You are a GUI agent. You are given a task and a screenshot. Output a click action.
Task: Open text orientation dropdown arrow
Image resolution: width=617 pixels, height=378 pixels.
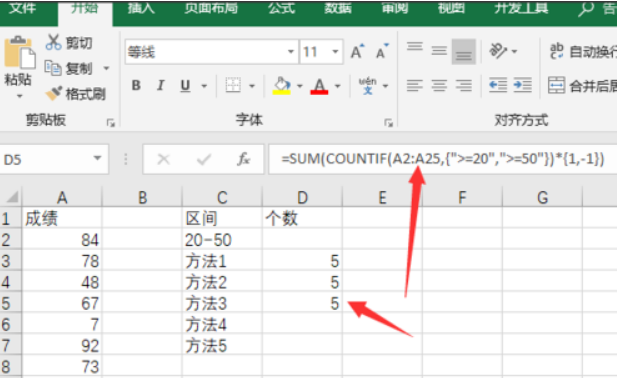coord(514,52)
